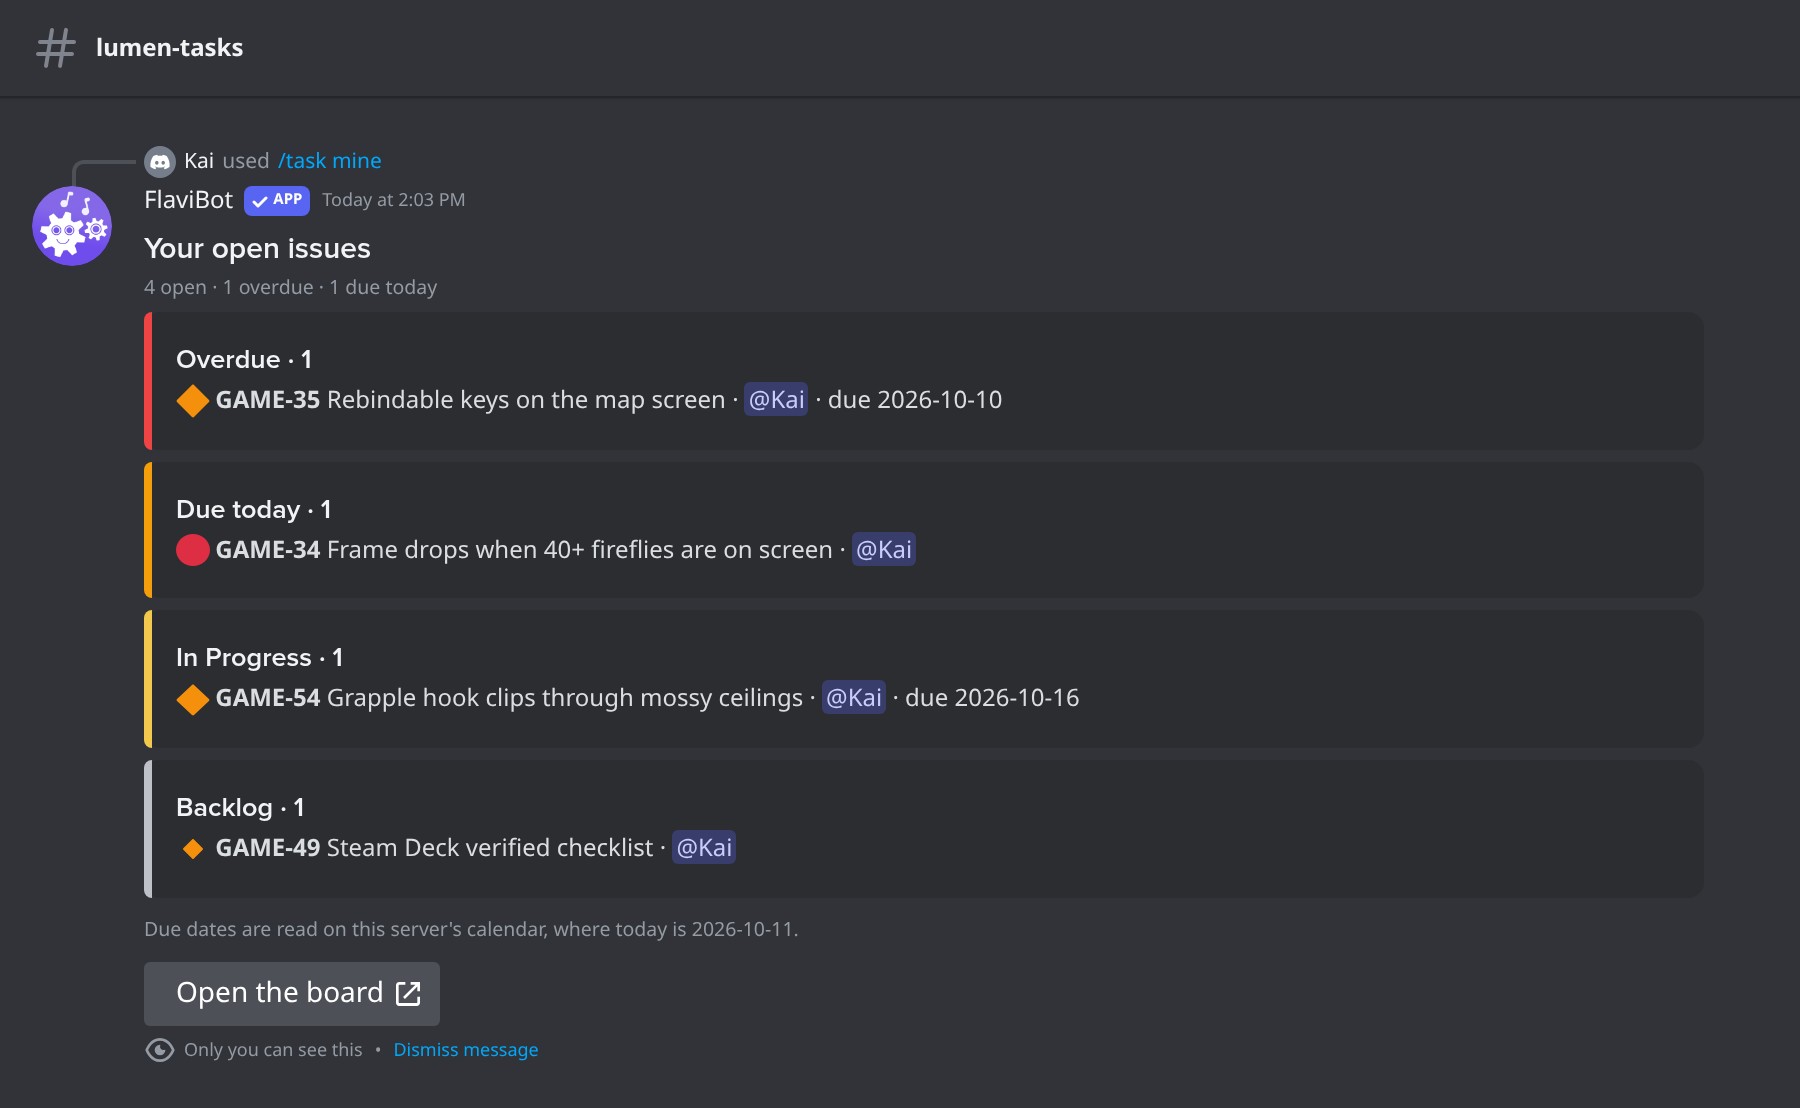Click the GAME-54 issue key
Viewport: 1800px width, 1108px height.
268,698
